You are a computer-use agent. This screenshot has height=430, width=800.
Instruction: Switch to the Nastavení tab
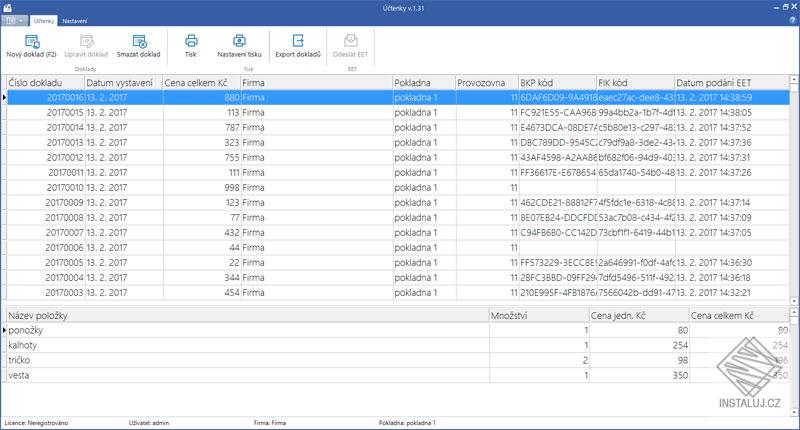click(75, 20)
